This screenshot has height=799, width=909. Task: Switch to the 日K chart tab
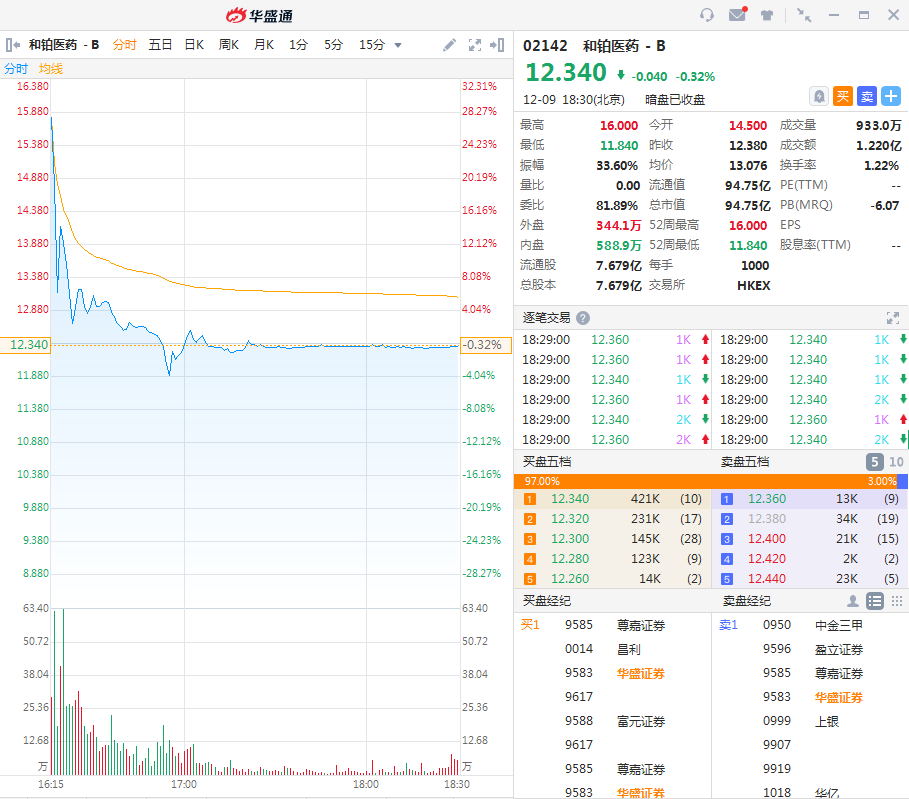(x=194, y=45)
